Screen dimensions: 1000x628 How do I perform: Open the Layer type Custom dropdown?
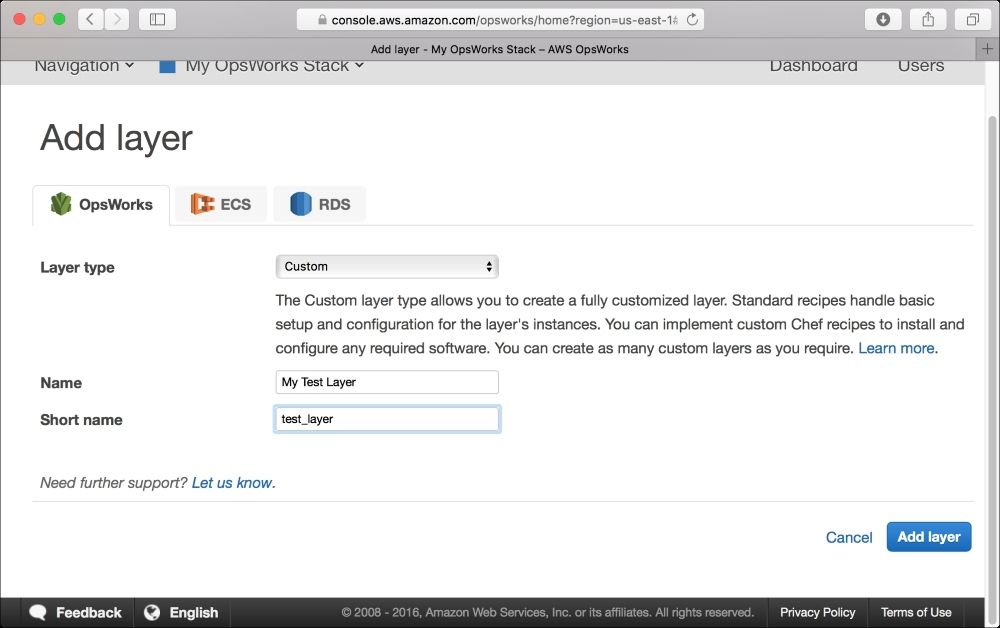pyautogui.click(x=387, y=267)
